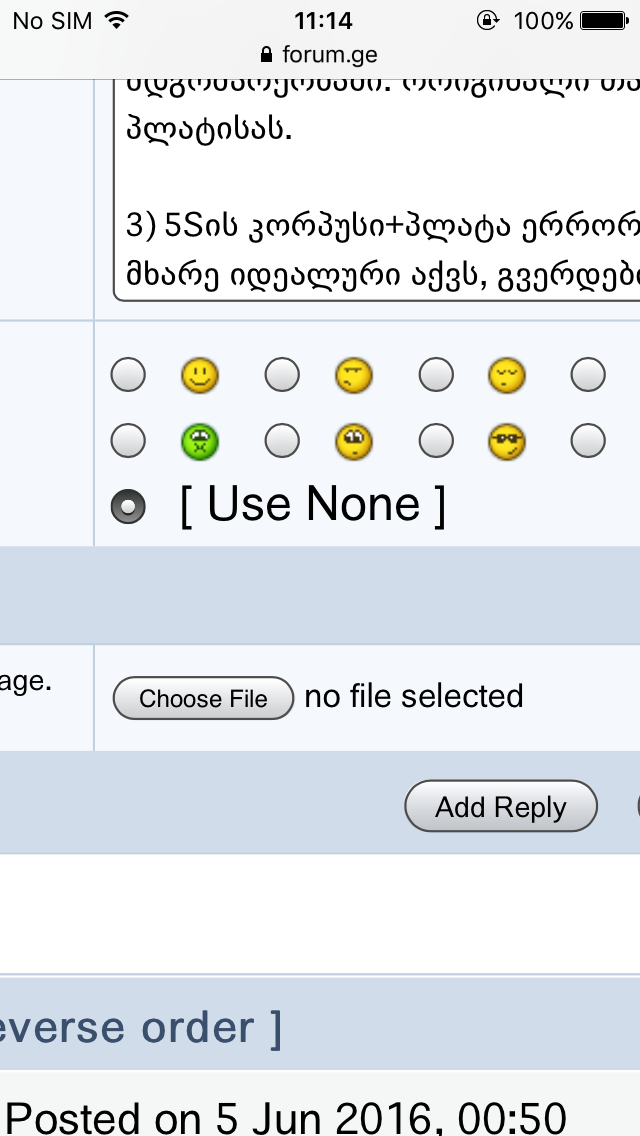
Task: Choose radio button for the sunglasses icon
Action: click(x=436, y=441)
